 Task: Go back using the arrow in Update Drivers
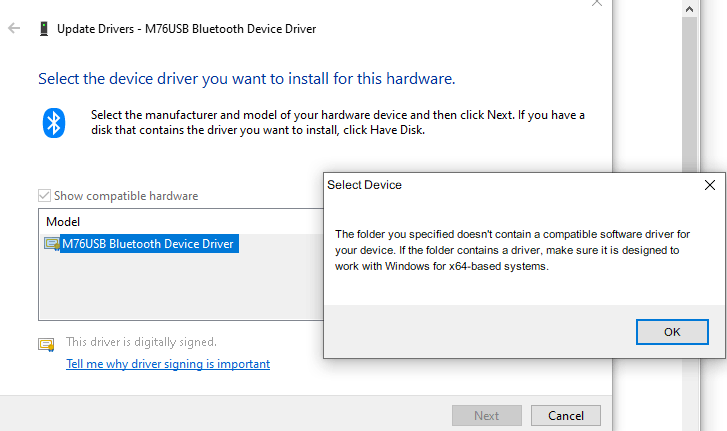point(14,28)
